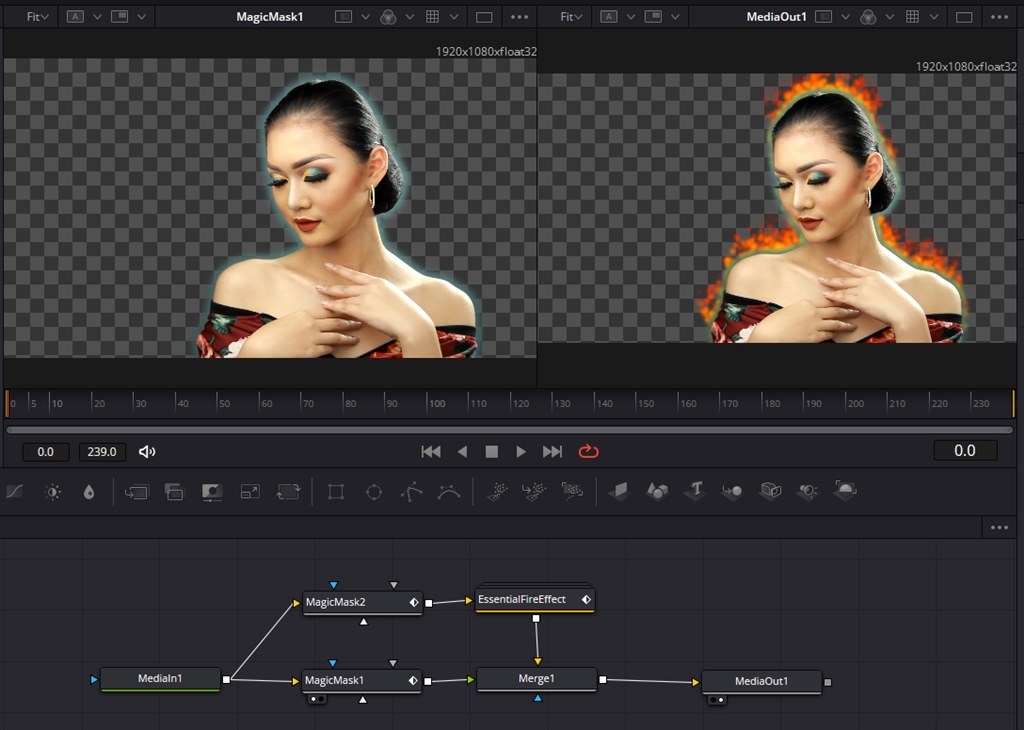Toggle loop playback mode
The image size is (1024, 730).
coord(588,452)
